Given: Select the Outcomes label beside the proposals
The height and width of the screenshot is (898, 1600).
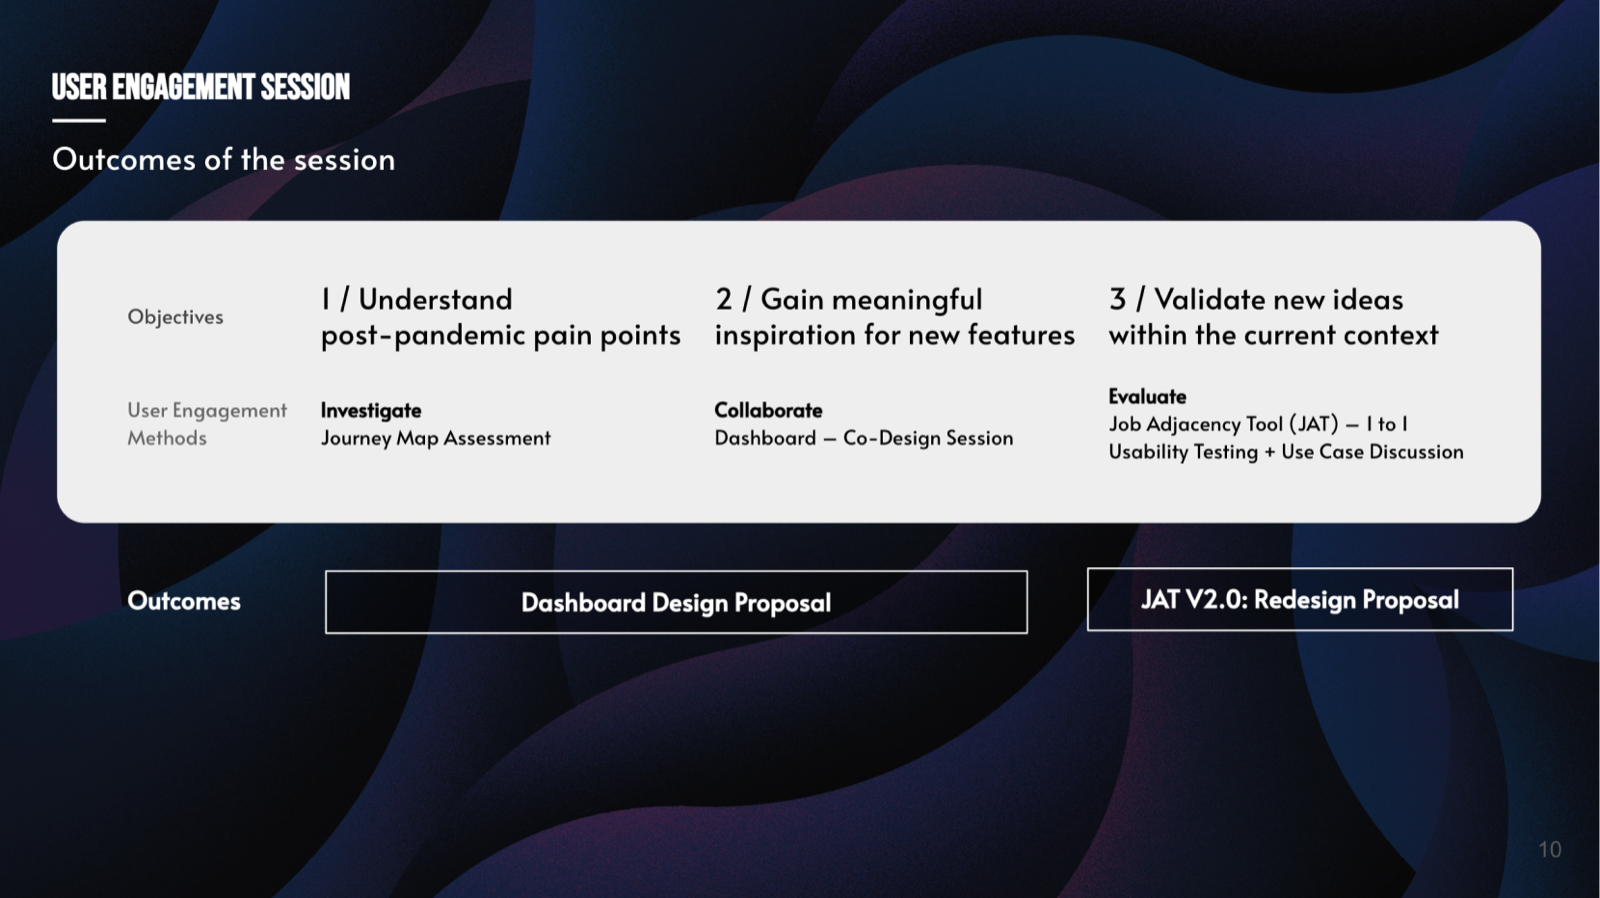Looking at the screenshot, I should point(184,601).
